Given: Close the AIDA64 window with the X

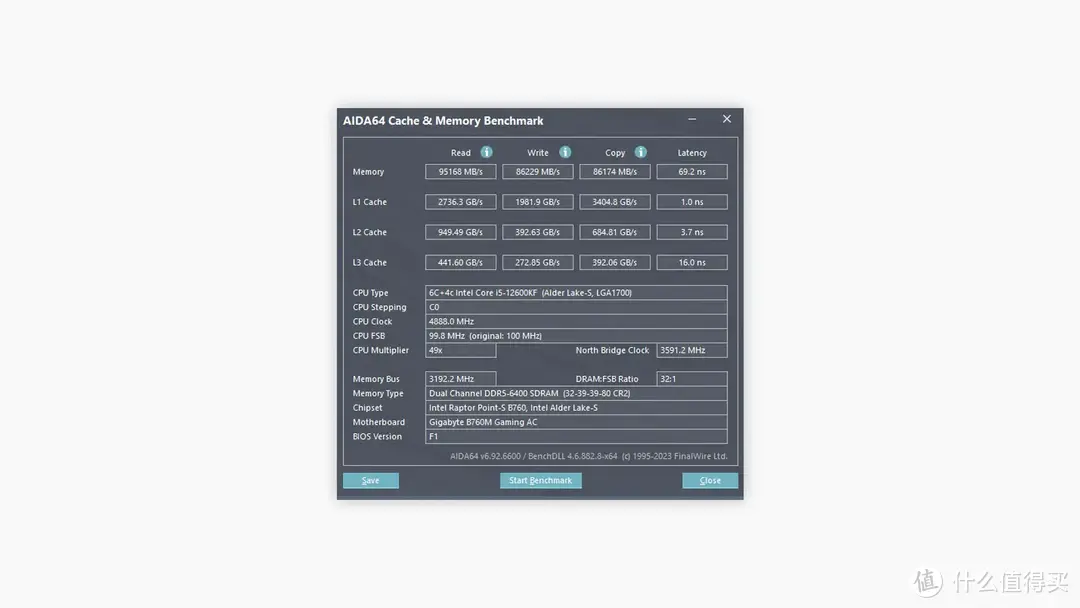Looking at the screenshot, I should 727,119.
